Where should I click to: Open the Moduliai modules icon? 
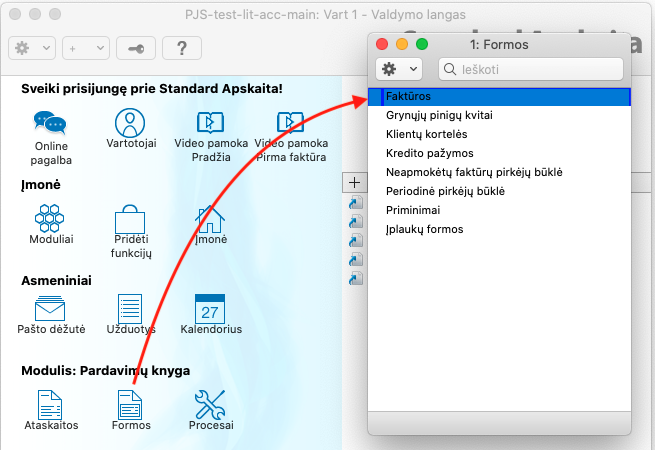50,219
